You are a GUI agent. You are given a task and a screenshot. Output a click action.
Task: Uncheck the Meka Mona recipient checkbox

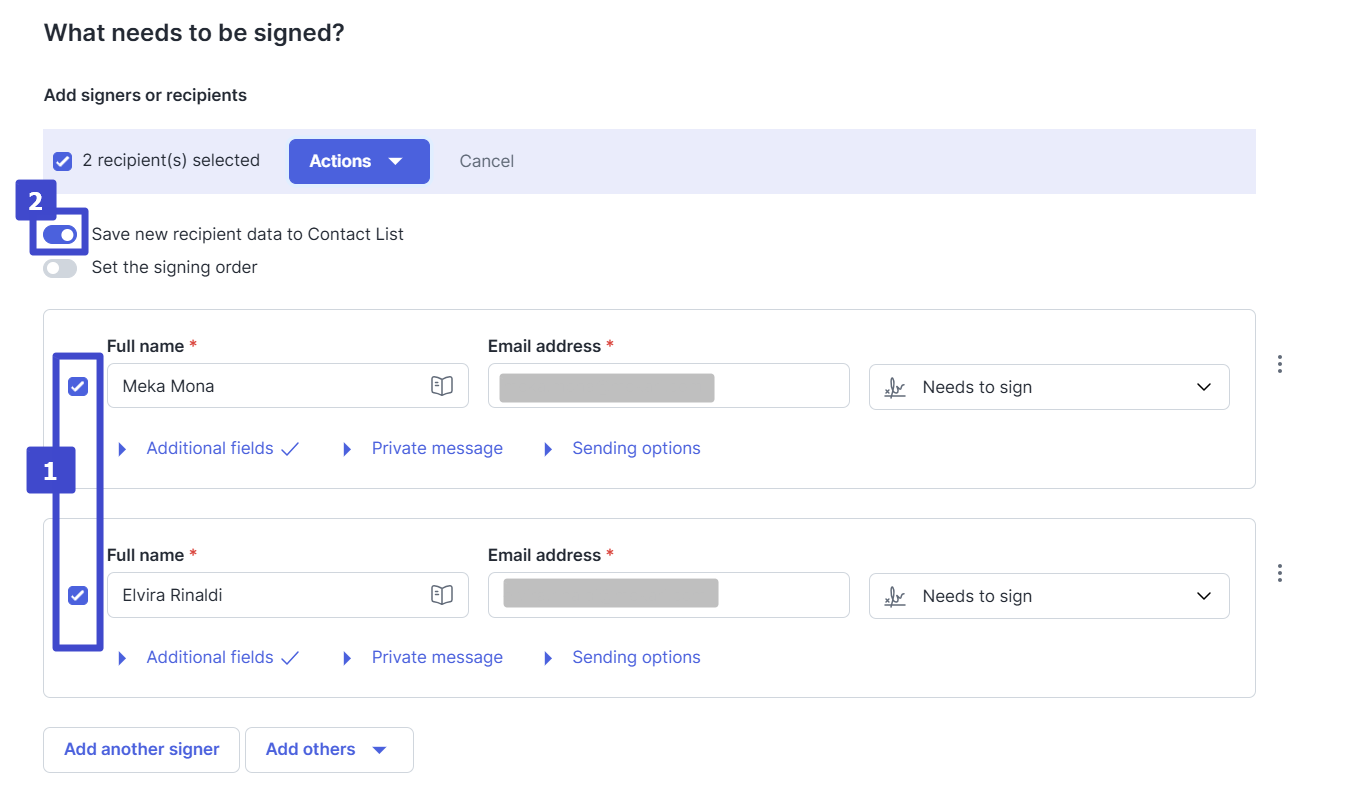point(78,386)
